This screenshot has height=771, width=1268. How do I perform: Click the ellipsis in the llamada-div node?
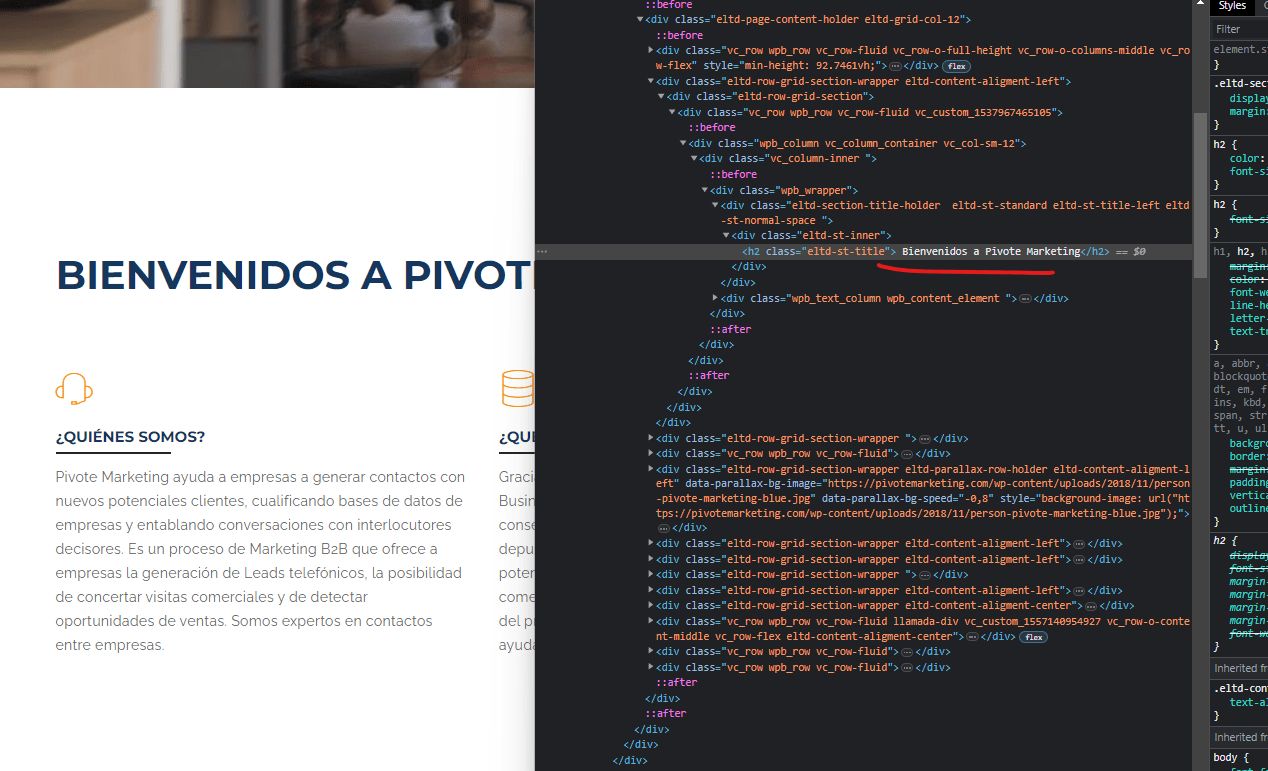pyautogui.click(x=972, y=637)
